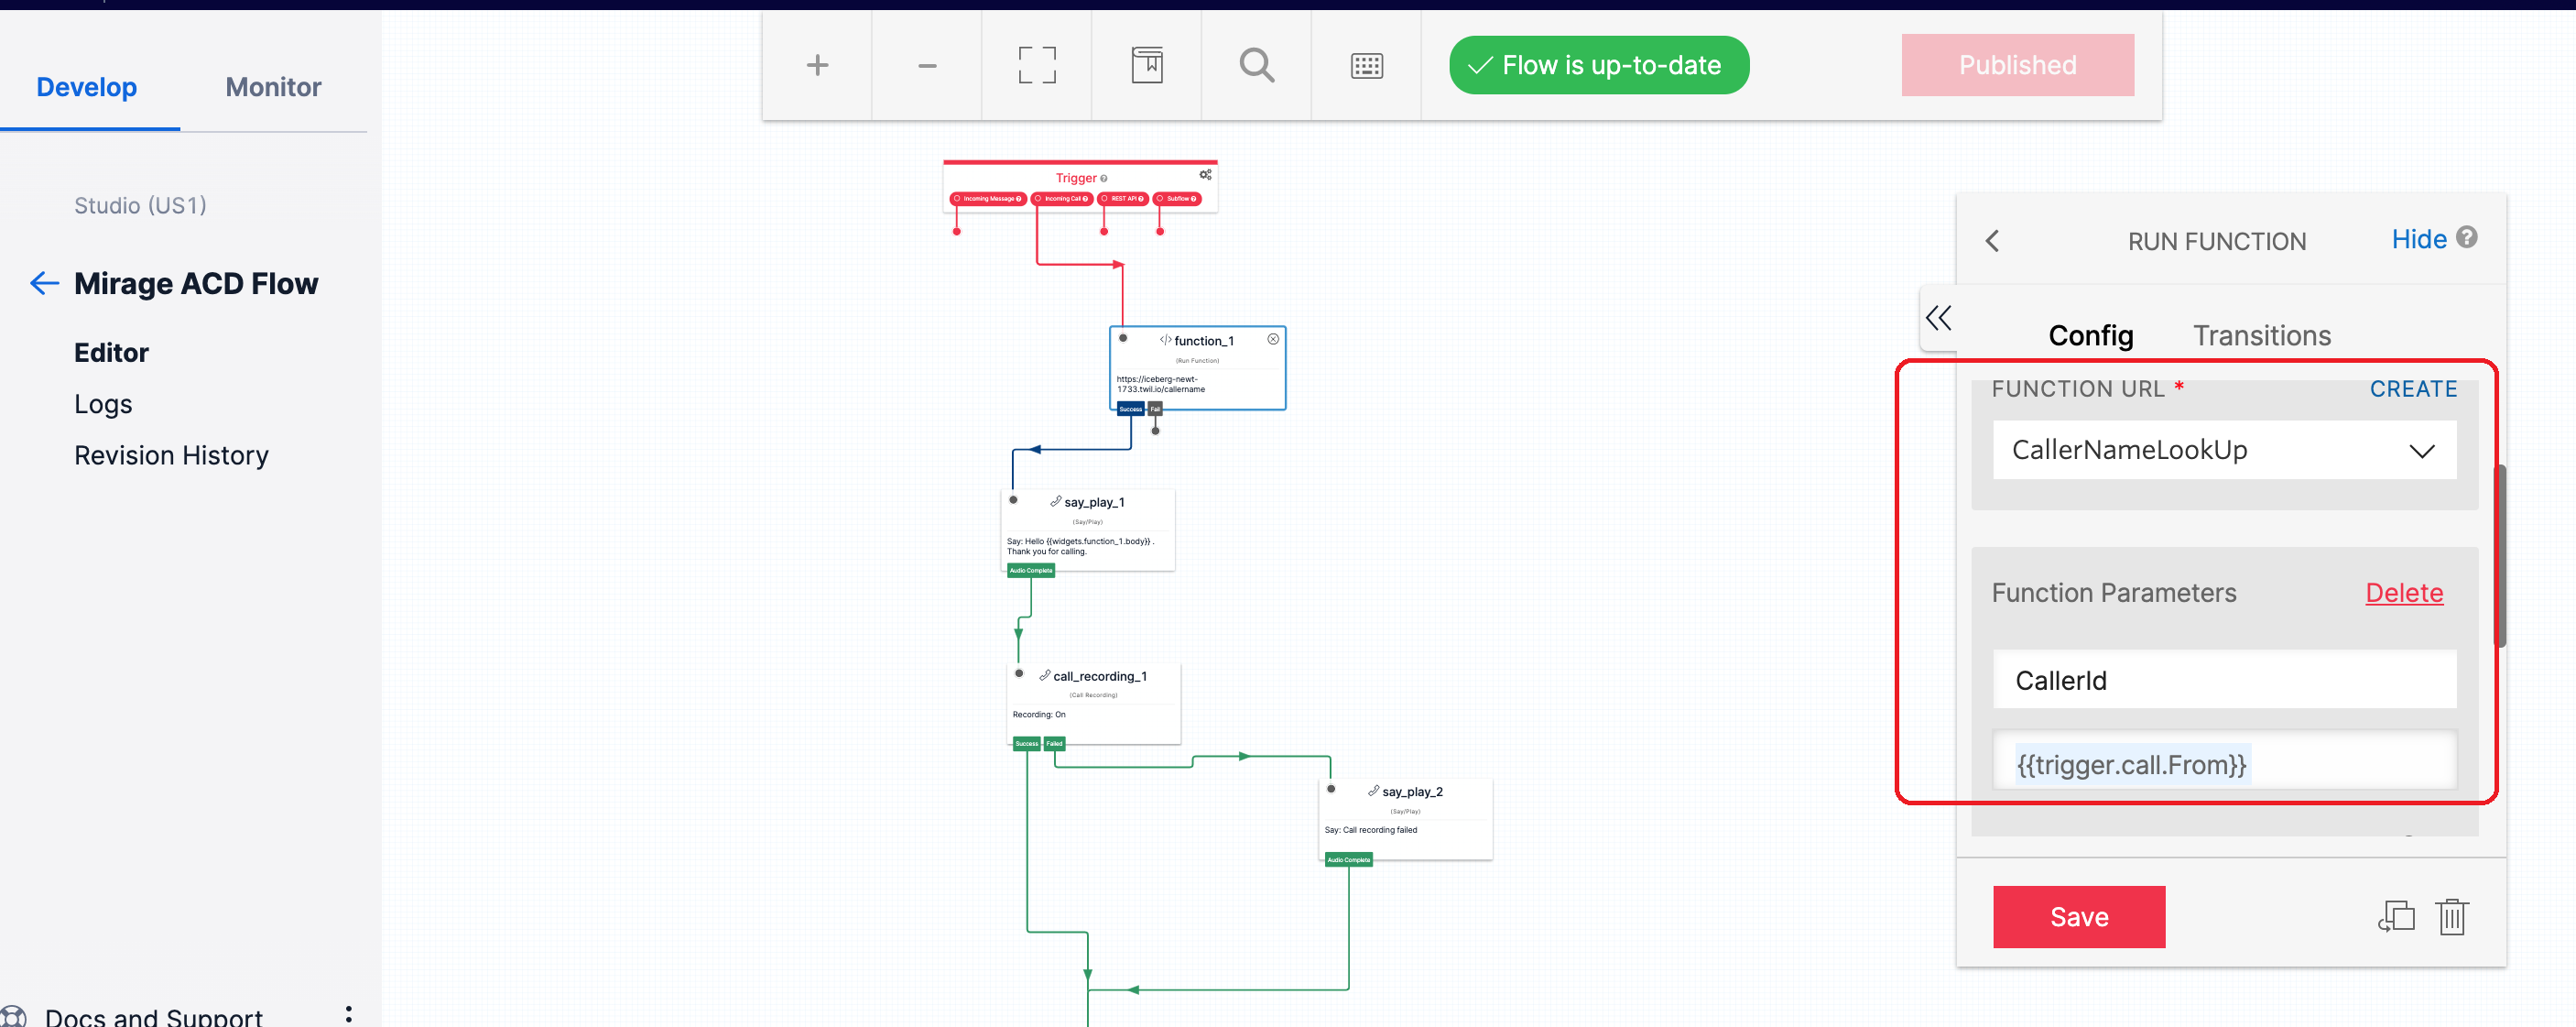
Task: Click call_recording_1 Success transition
Action: (x=1026, y=743)
